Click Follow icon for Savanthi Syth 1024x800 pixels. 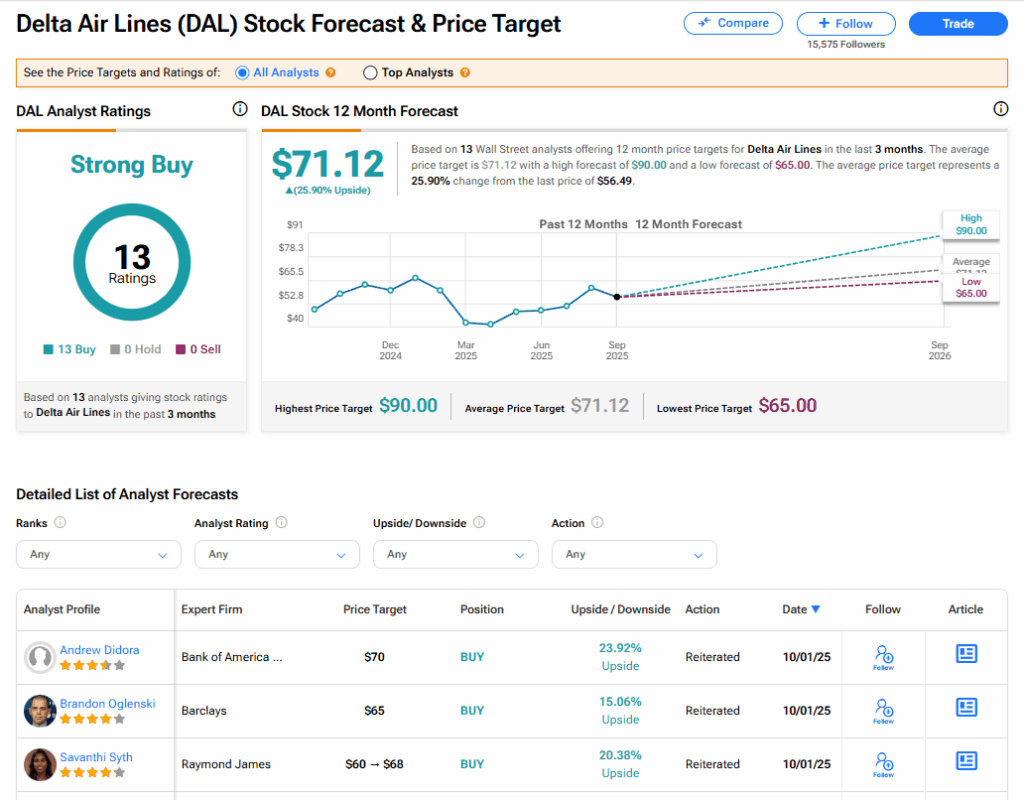point(883,763)
